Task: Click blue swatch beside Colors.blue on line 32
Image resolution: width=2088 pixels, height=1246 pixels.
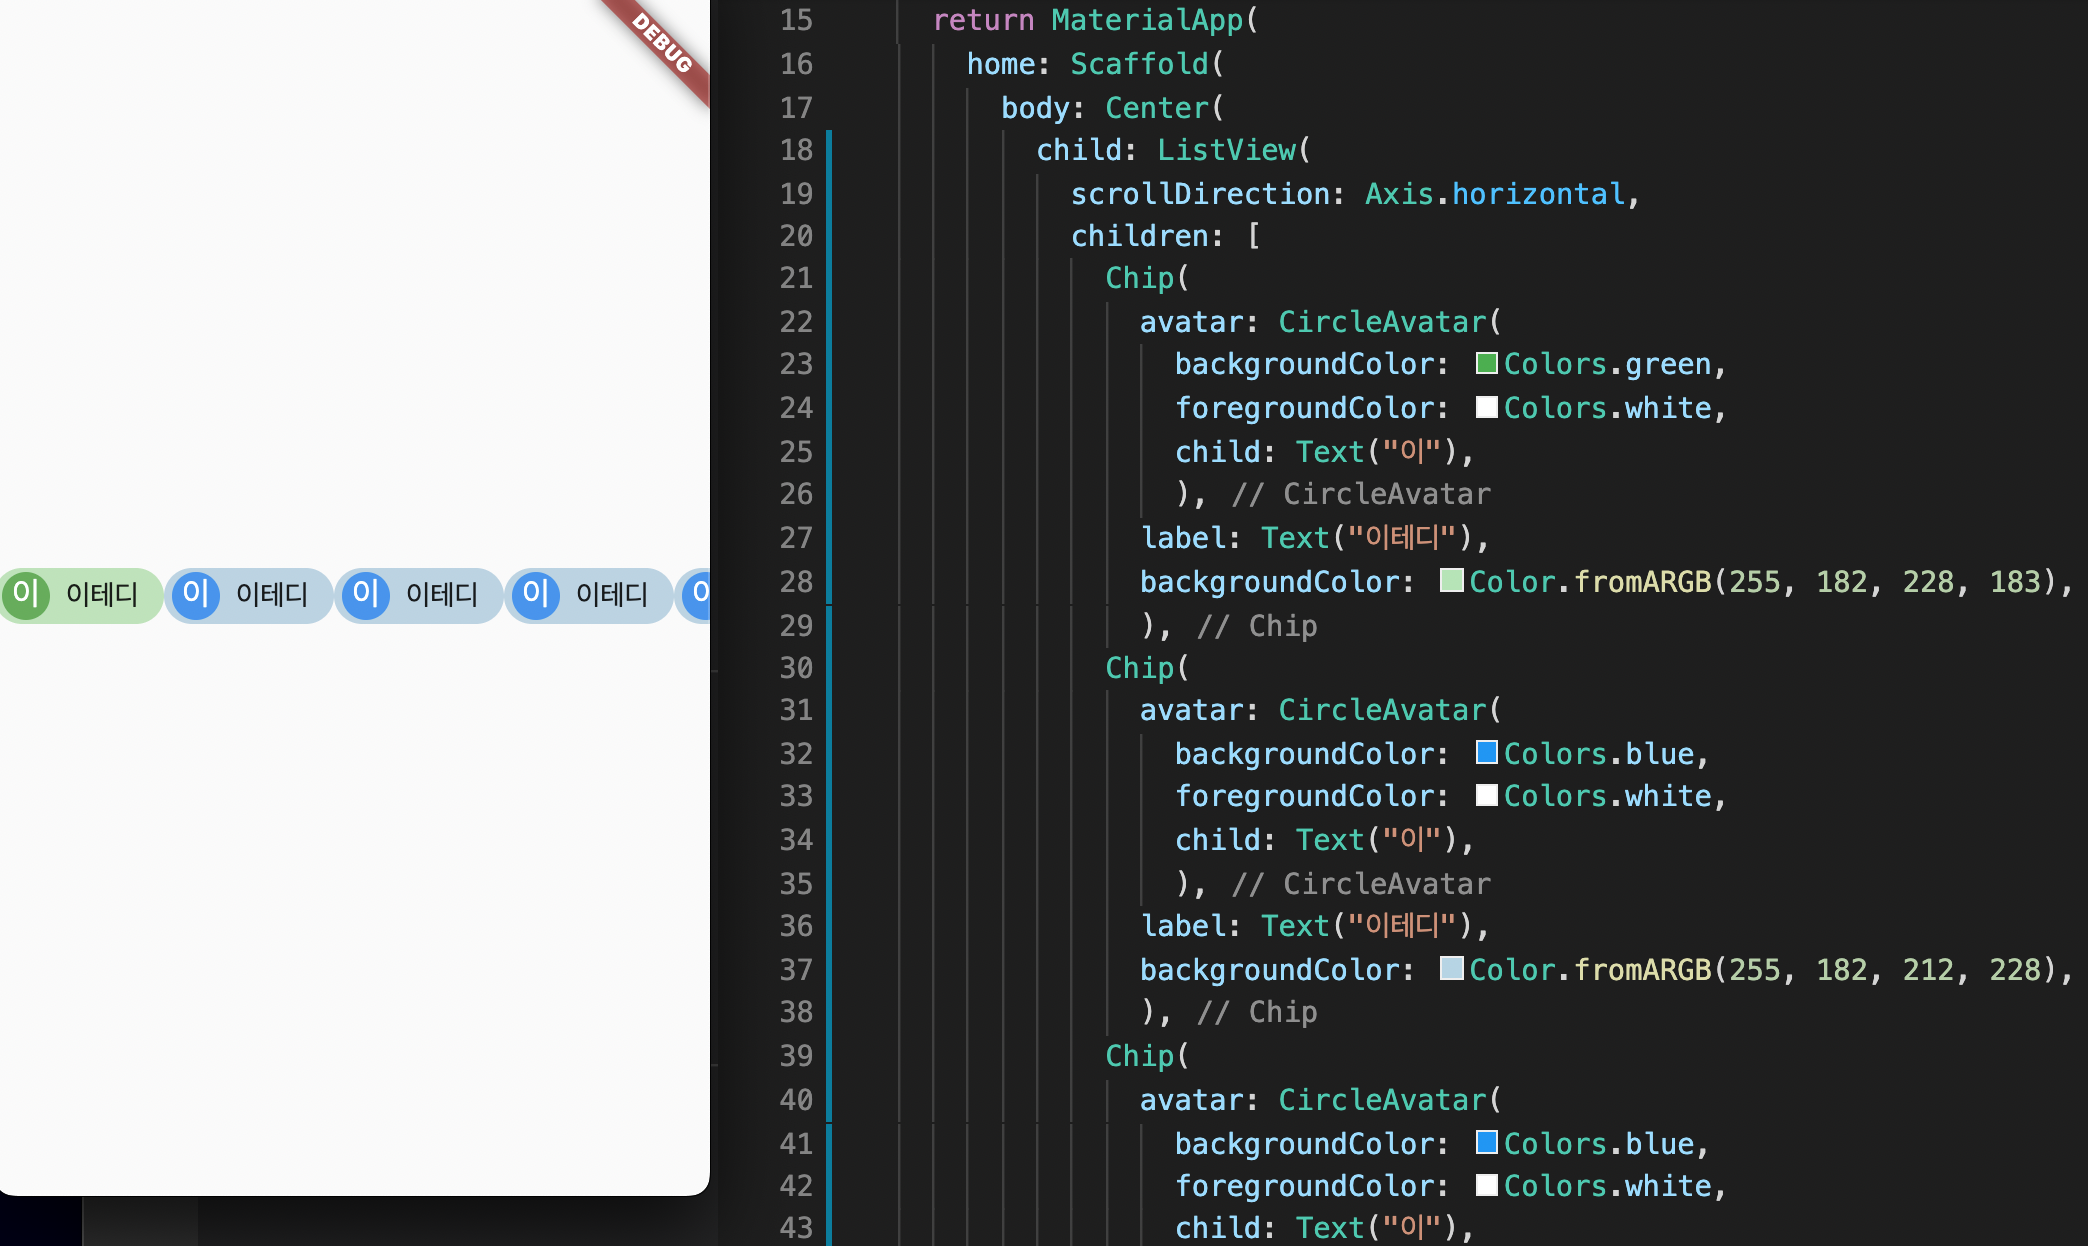Action: [1486, 753]
